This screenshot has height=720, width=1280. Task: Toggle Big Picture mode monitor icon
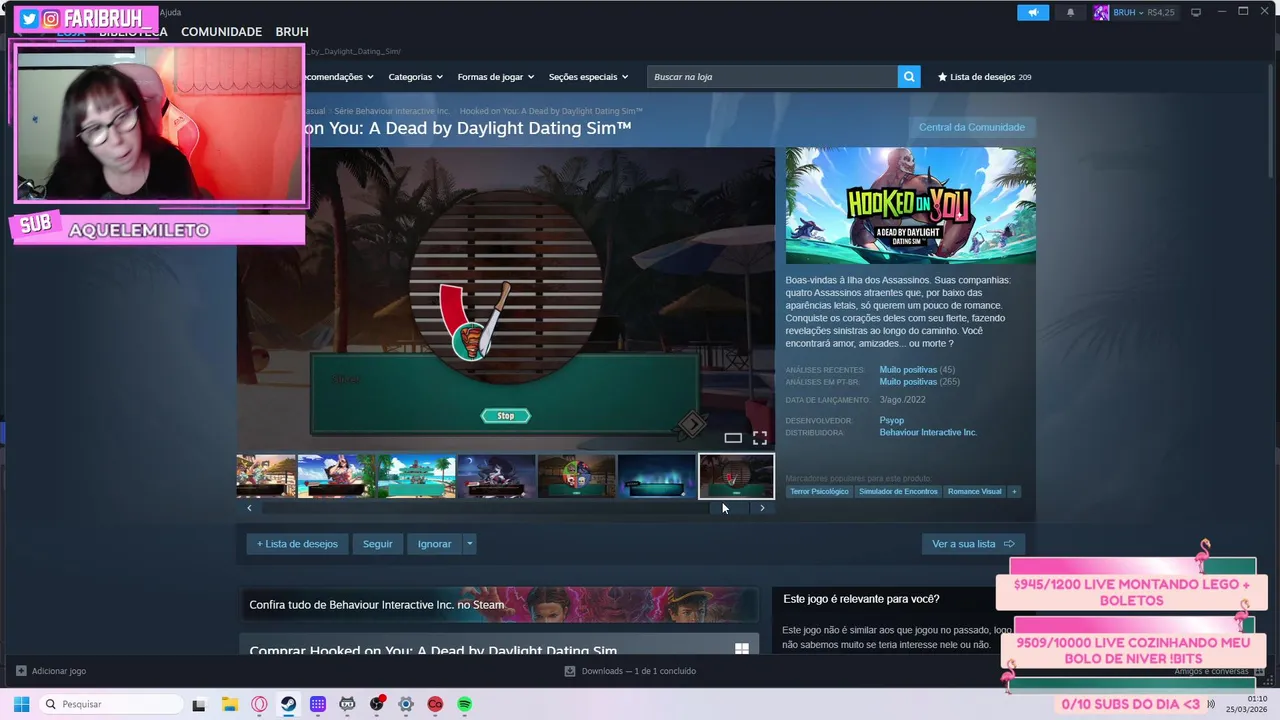1195,12
